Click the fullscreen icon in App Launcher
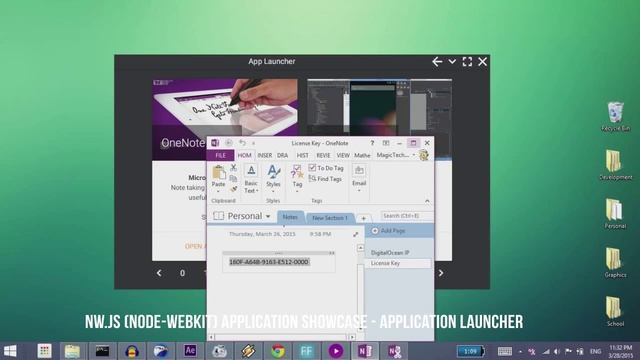This screenshot has height=360, width=640. pos(467,62)
